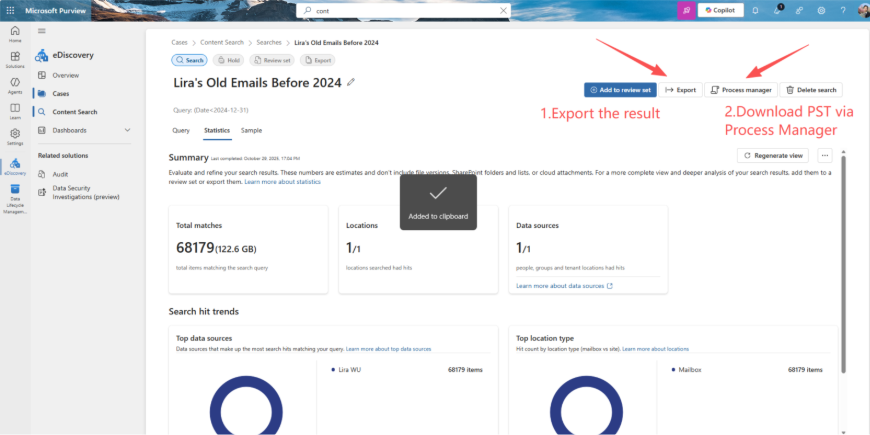
Task: Switch to the Sample tab
Action: click(251, 131)
